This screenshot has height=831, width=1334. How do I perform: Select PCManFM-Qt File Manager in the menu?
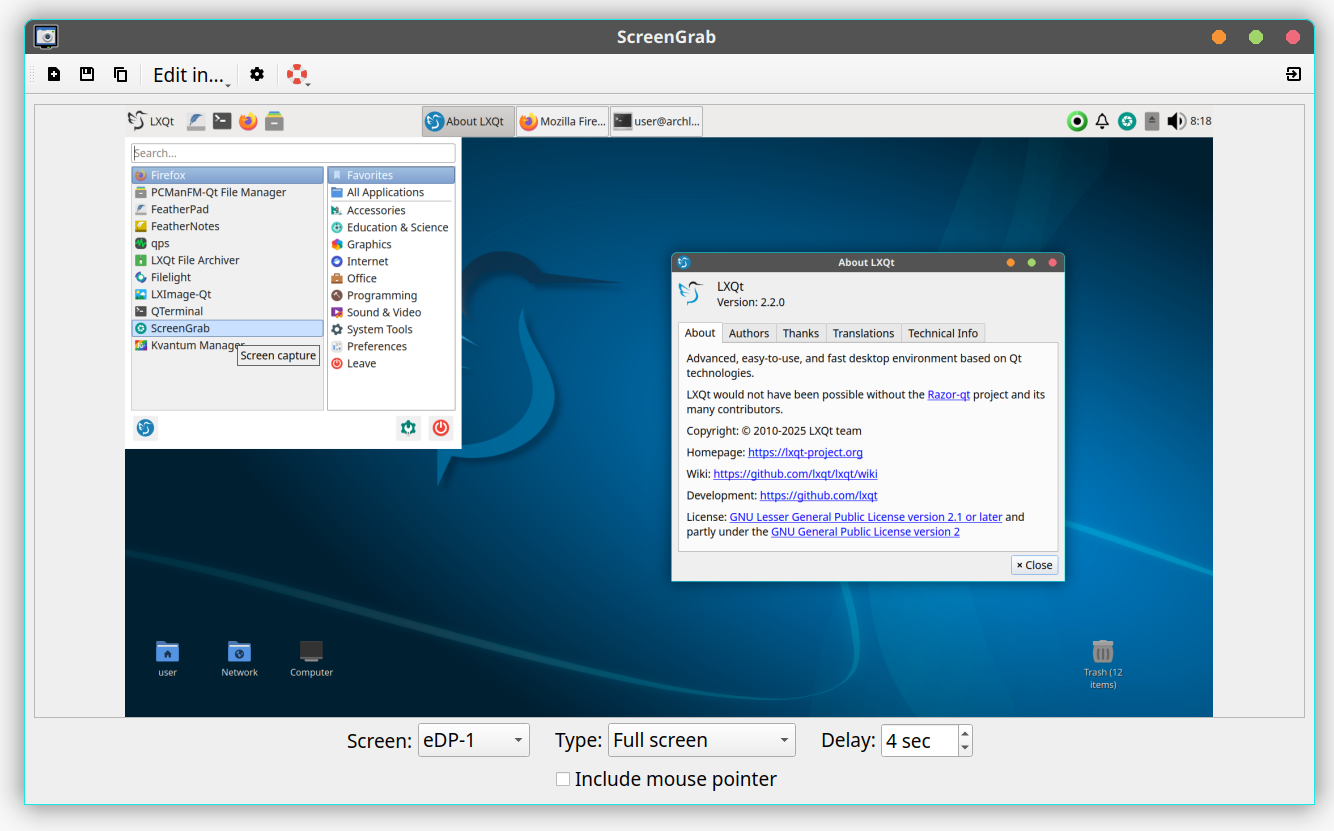click(x=227, y=192)
